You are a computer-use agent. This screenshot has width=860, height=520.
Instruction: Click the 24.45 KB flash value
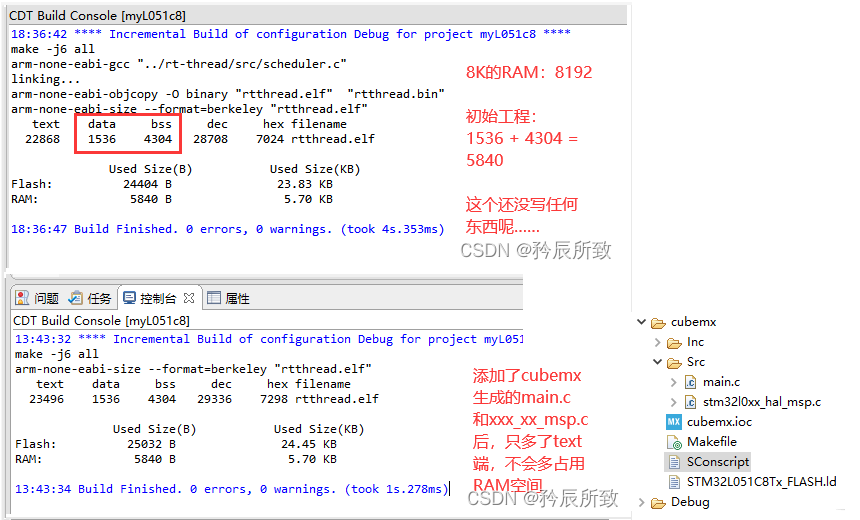pos(309,444)
